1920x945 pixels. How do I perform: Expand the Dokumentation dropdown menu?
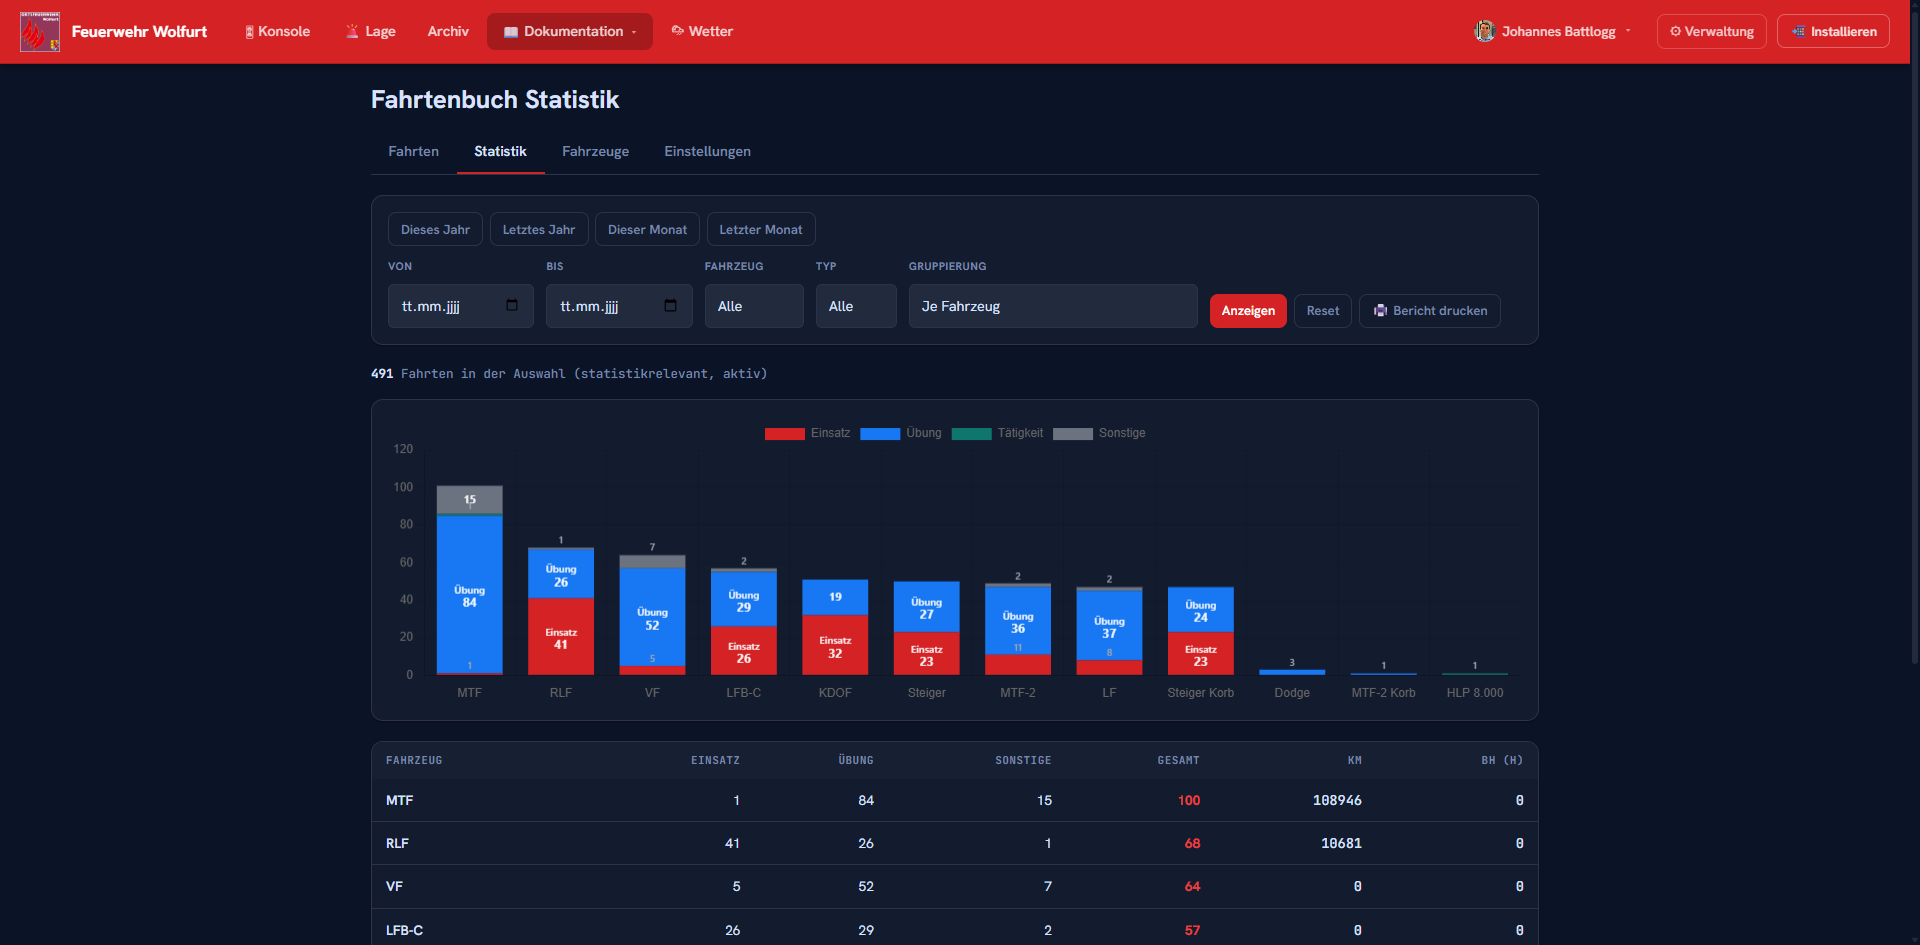pyautogui.click(x=570, y=31)
